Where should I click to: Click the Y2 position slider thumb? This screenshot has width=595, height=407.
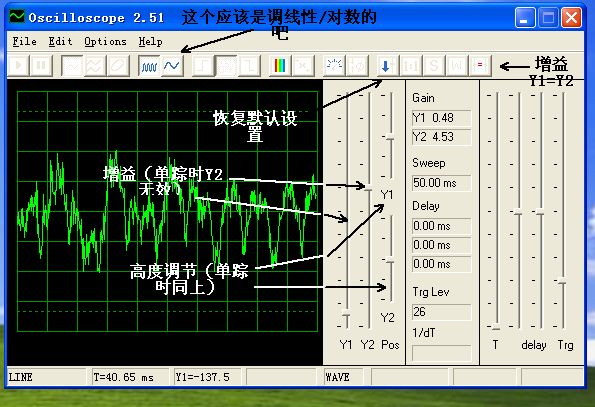(390, 261)
